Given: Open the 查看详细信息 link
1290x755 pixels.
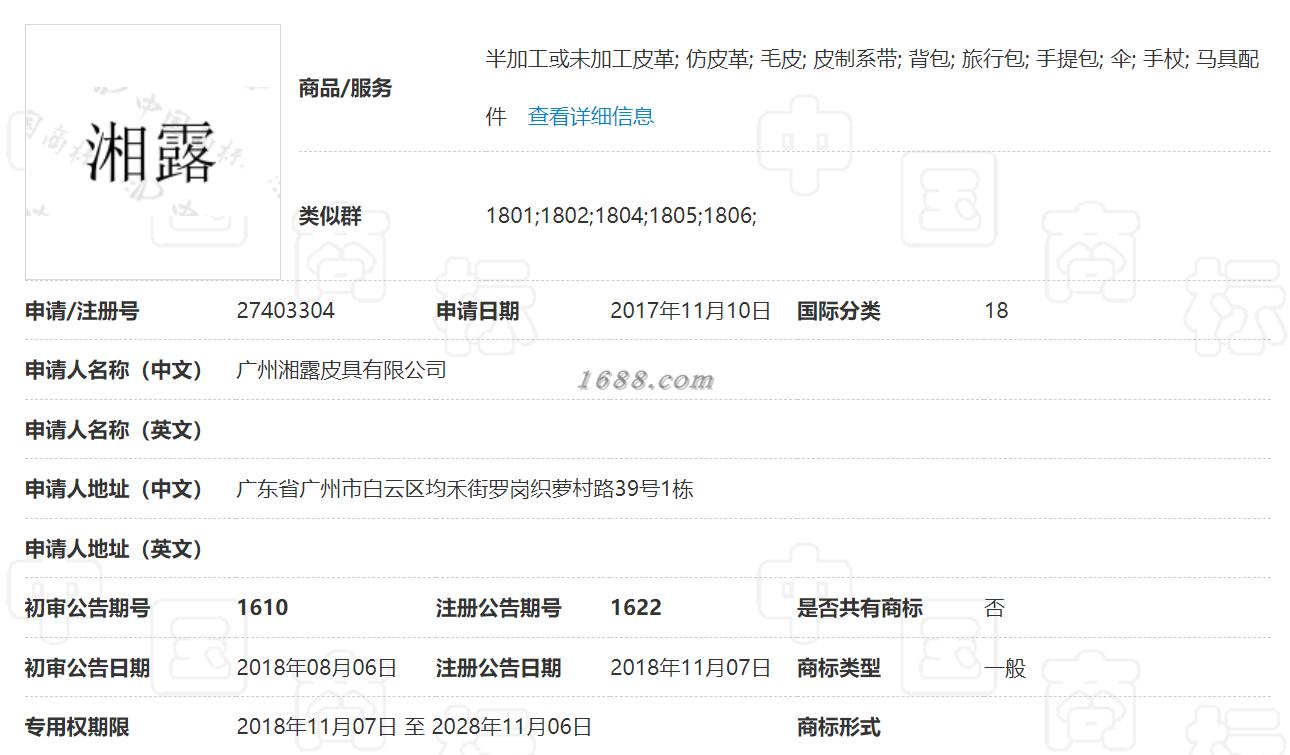Looking at the screenshot, I should coord(591,116).
